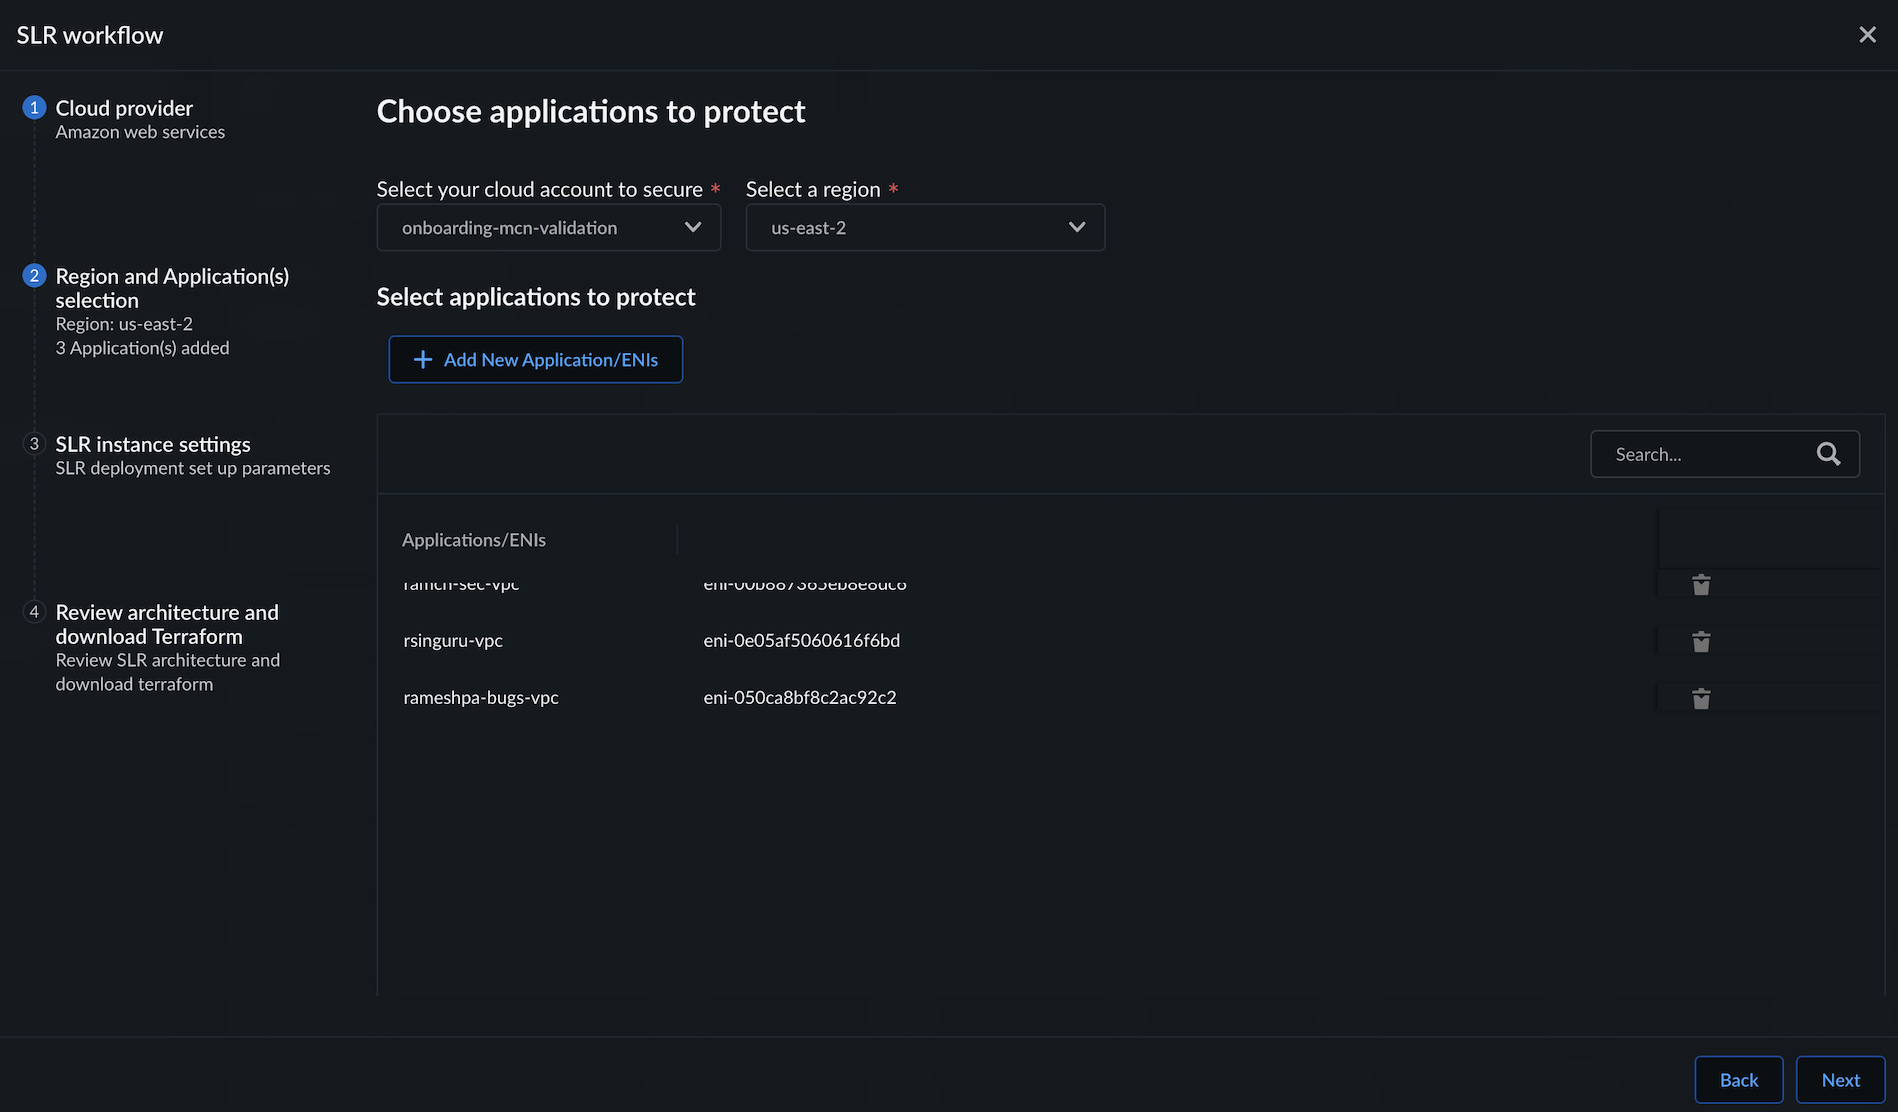Click the search magnifier icon
The width and height of the screenshot is (1898, 1112).
1828,454
